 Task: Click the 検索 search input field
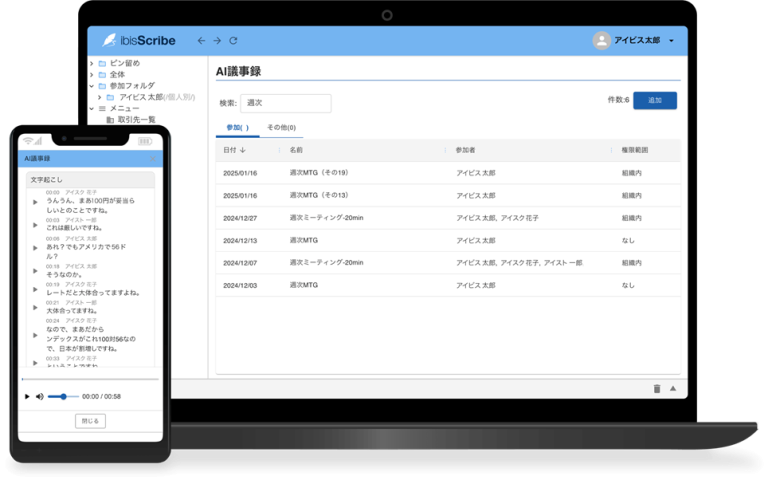[285, 103]
